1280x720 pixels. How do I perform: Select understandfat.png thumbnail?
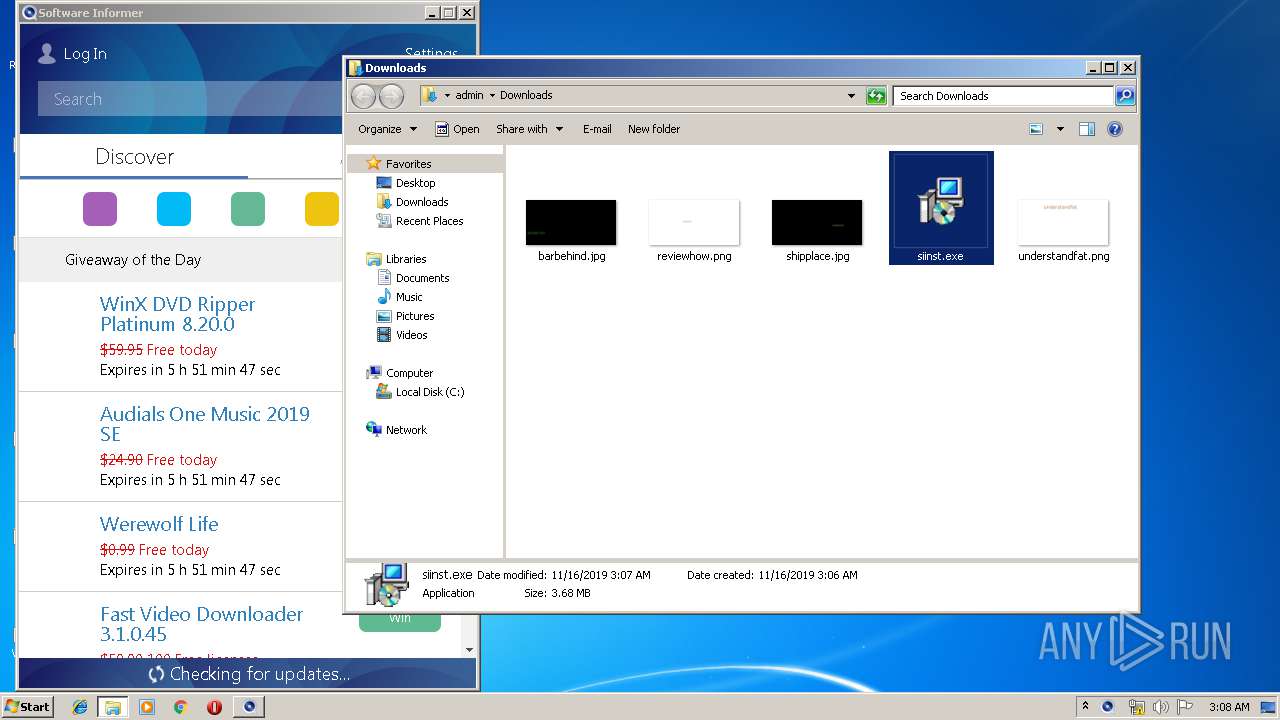click(x=1063, y=222)
